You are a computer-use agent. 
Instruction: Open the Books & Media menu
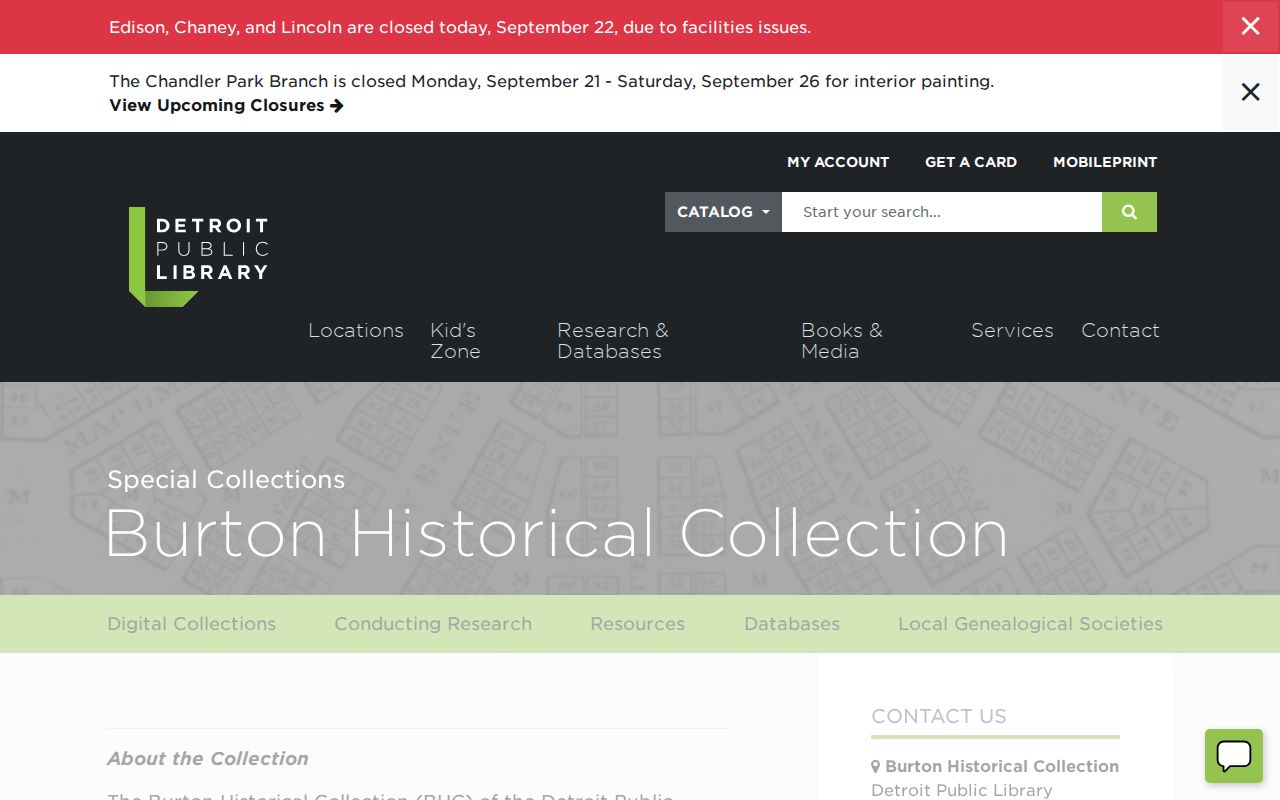[842, 341]
